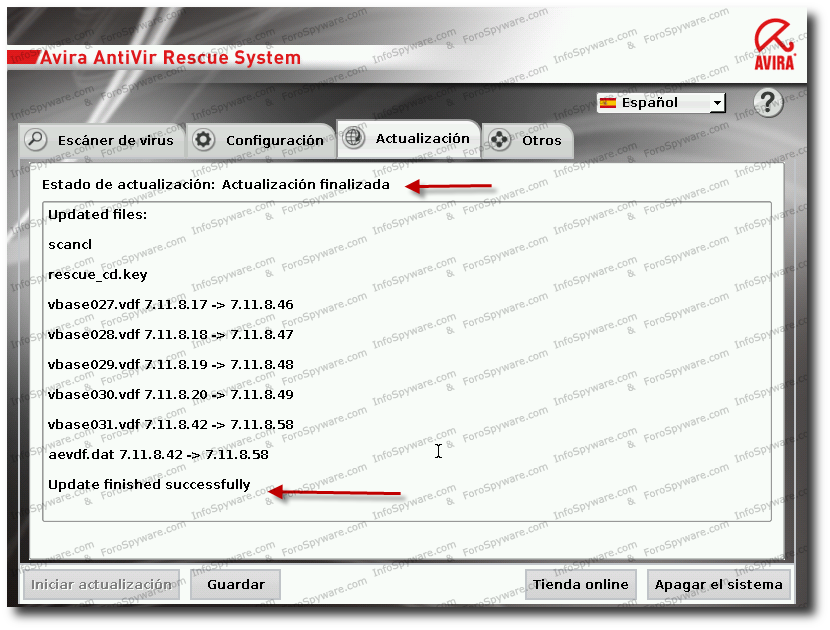Click the Iniciar actualización button
This screenshot has height=630, width=830.
tap(101, 584)
